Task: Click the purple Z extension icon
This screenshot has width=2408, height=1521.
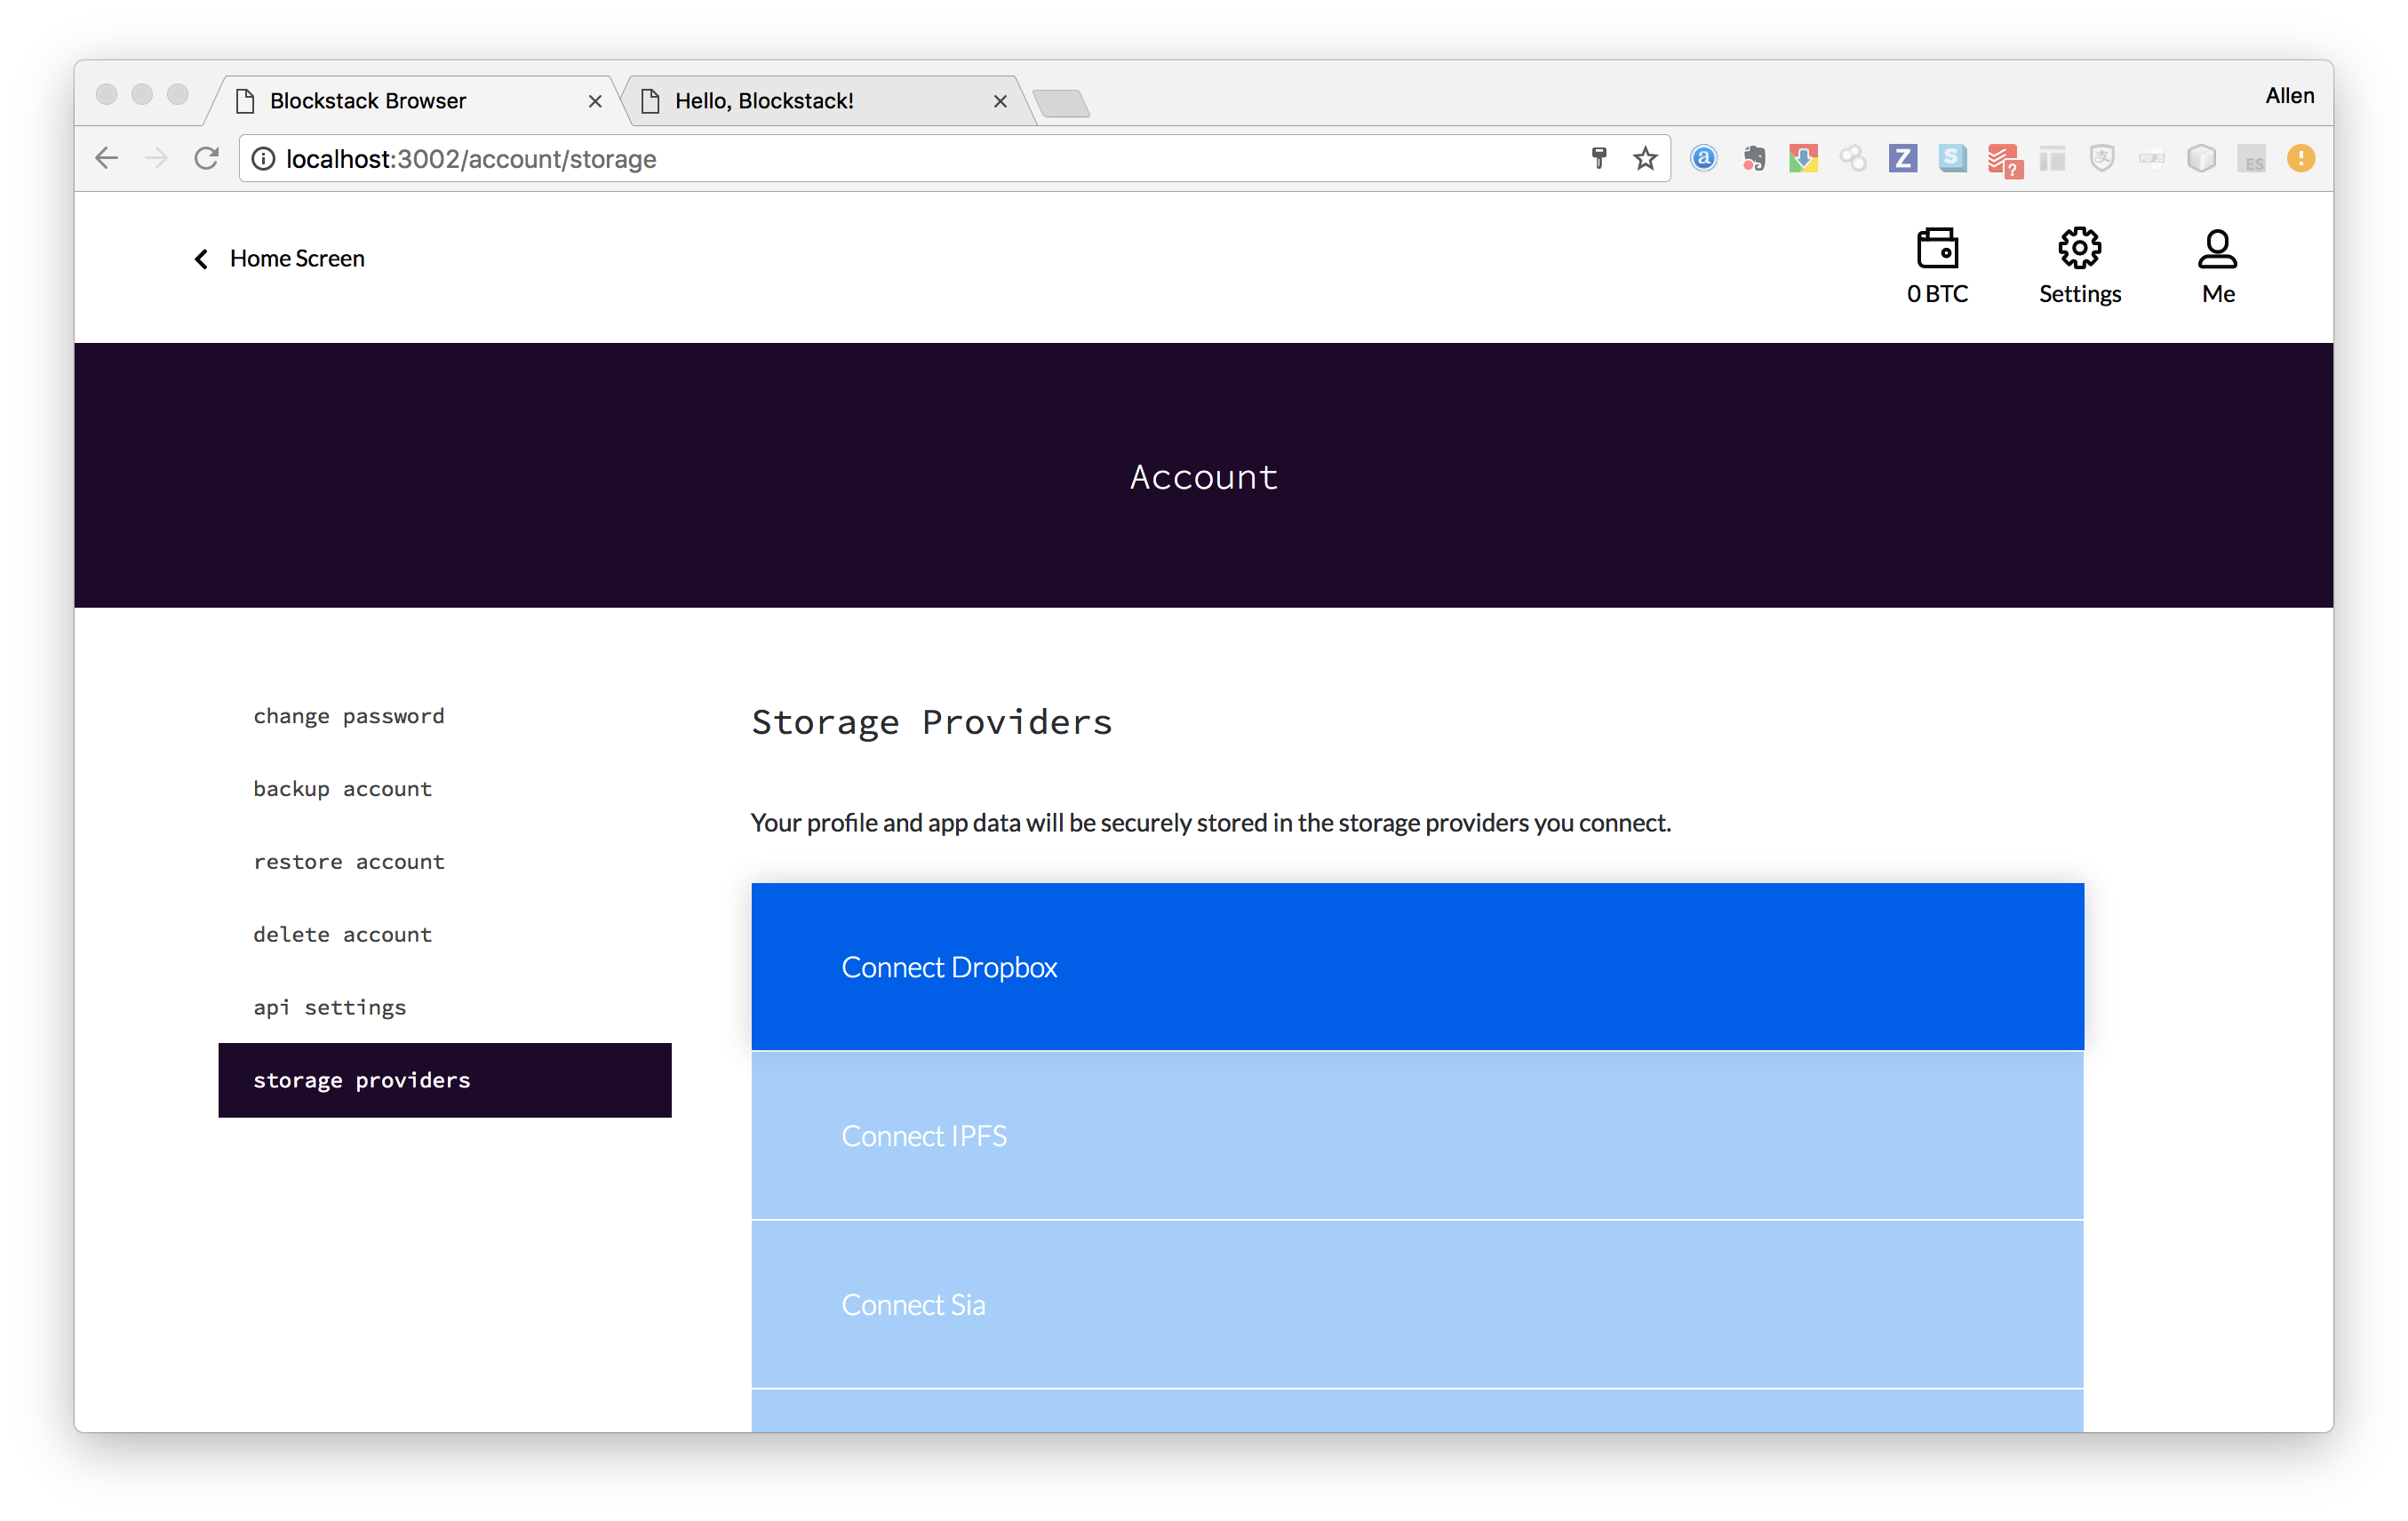Action: 1903,159
